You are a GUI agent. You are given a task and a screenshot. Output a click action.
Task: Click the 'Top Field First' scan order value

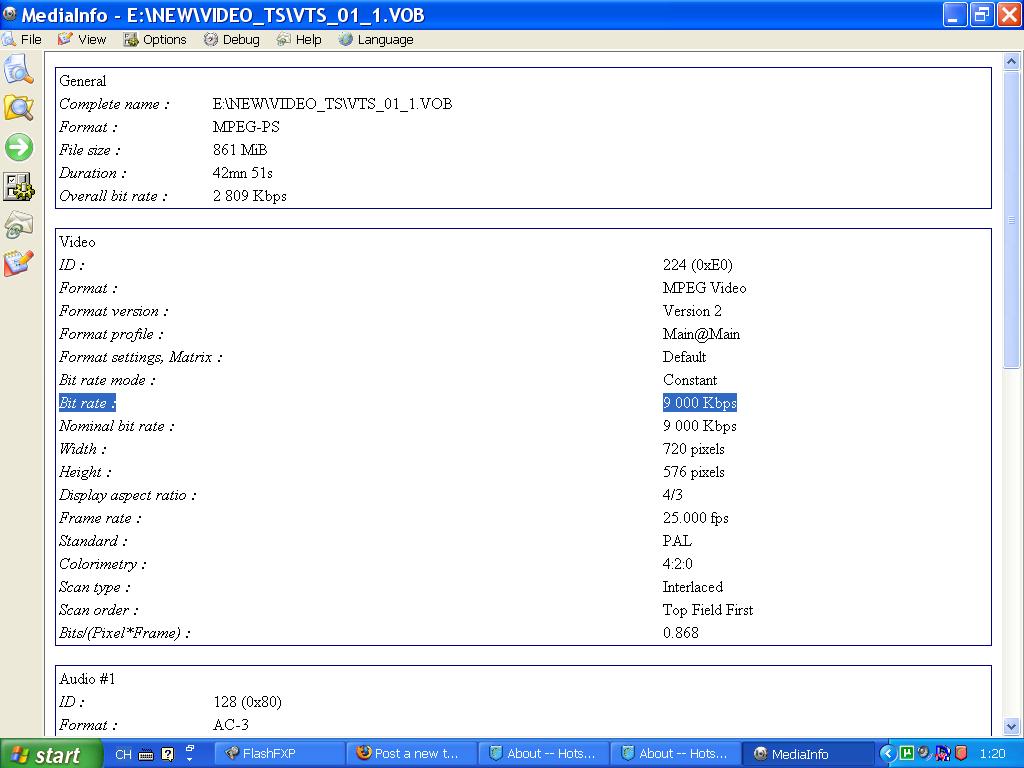click(x=707, y=610)
